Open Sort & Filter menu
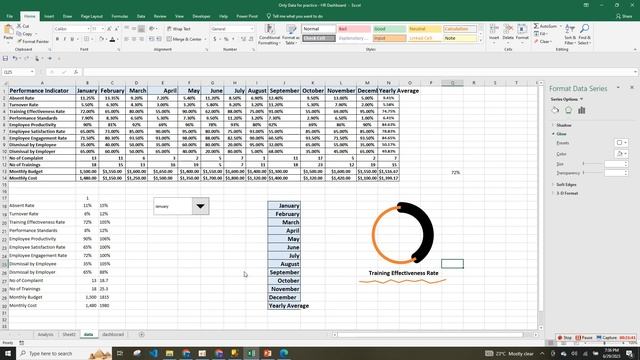The height and width of the screenshot is (360, 640). click(x=570, y=34)
